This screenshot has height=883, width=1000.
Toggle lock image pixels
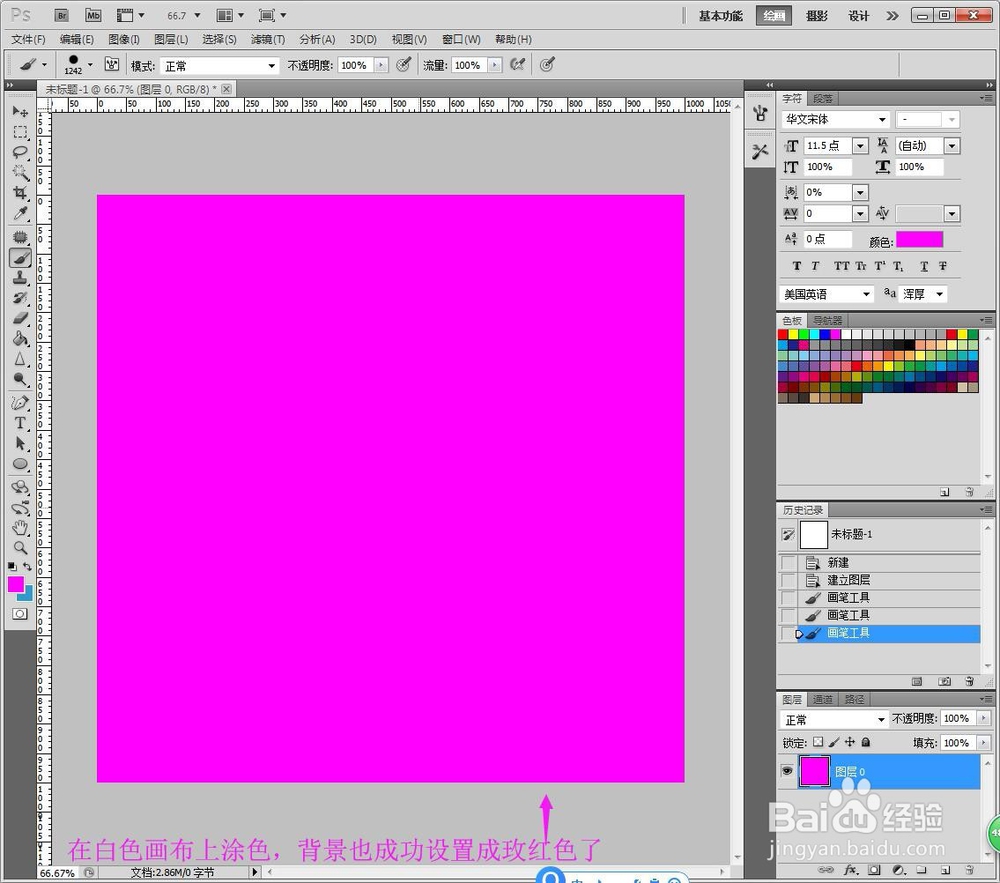pyautogui.click(x=834, y=742)
